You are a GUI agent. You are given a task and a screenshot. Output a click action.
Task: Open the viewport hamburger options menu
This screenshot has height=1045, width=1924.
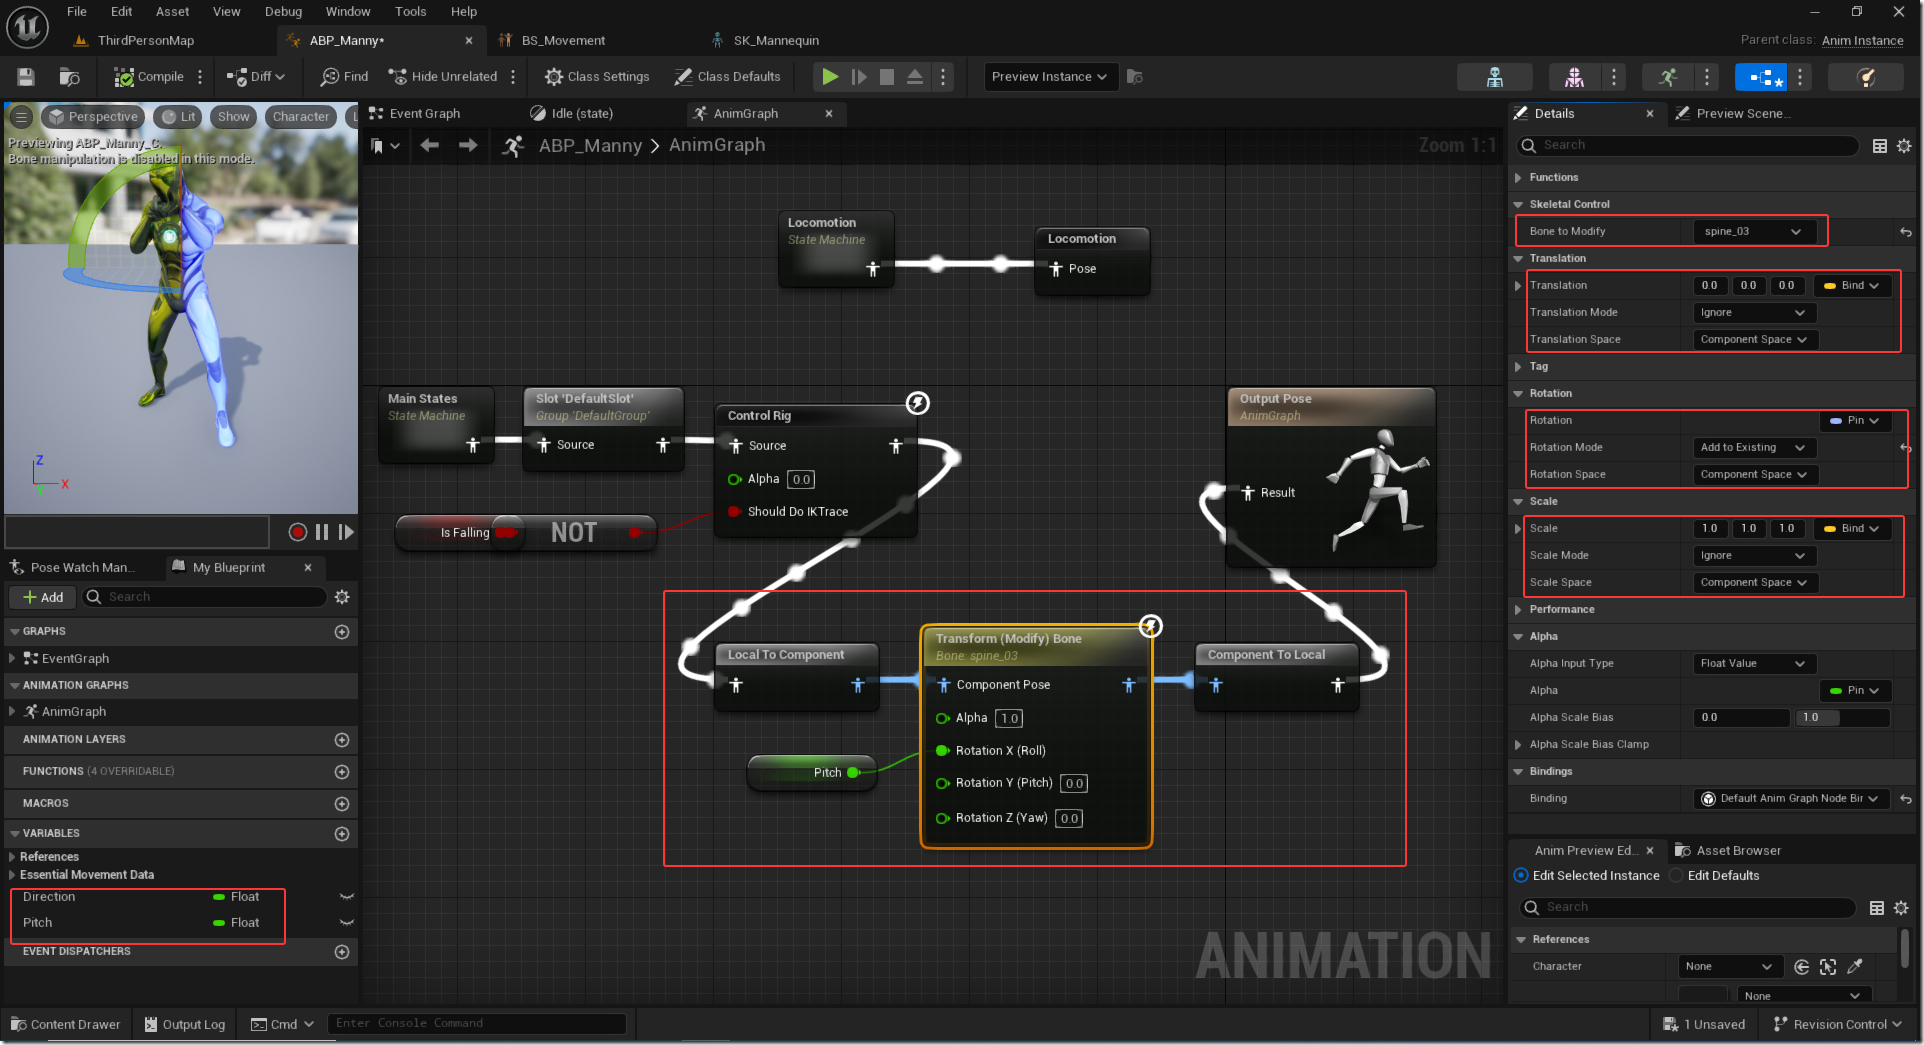click(x=21, y=117)
